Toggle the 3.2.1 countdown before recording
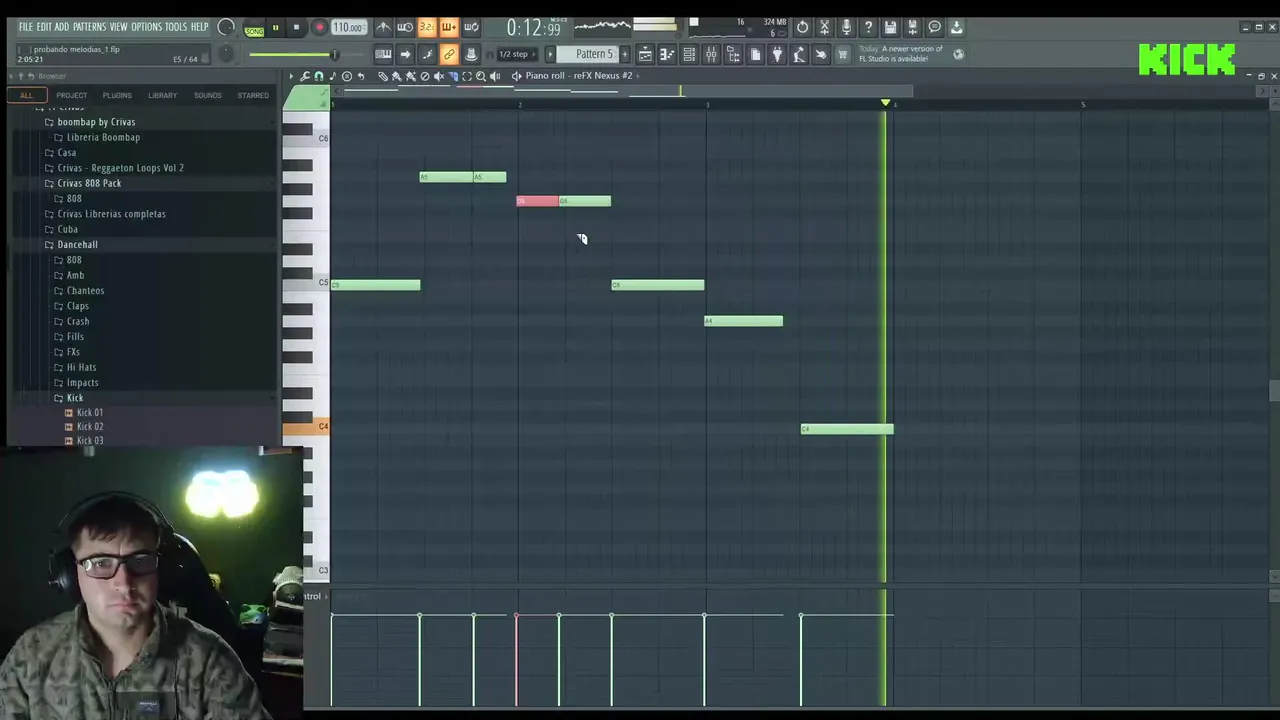Image resolution: width=1280 pixels, height=720 pixels. point(426,27)
